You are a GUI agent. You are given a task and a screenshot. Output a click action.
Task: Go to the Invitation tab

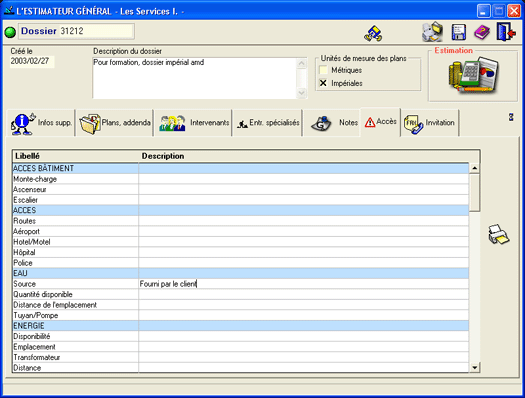[x=430, y=123]
